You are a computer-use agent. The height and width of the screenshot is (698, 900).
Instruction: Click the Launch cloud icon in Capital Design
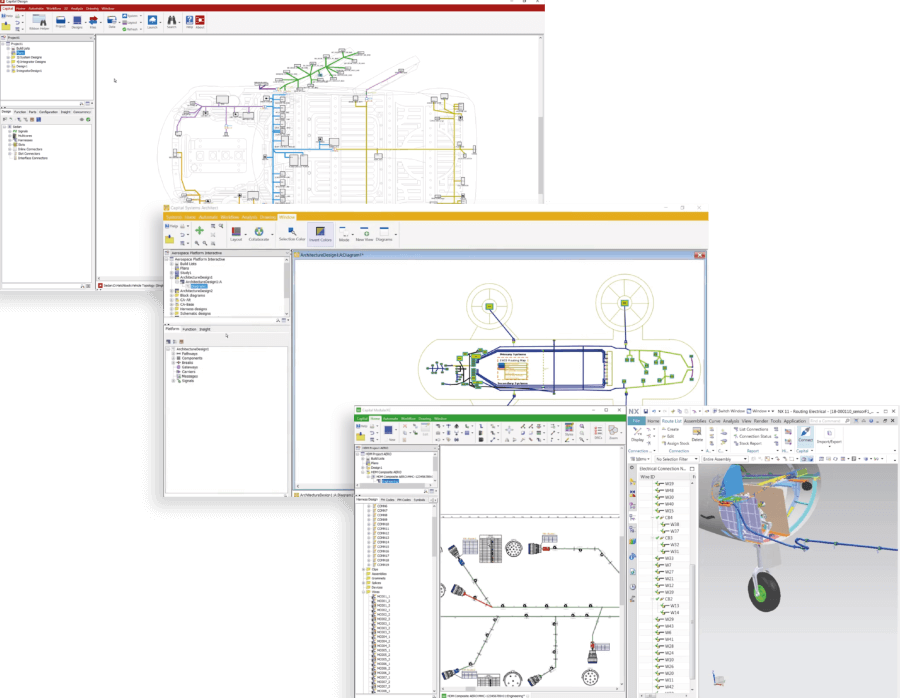click(152, 22)
